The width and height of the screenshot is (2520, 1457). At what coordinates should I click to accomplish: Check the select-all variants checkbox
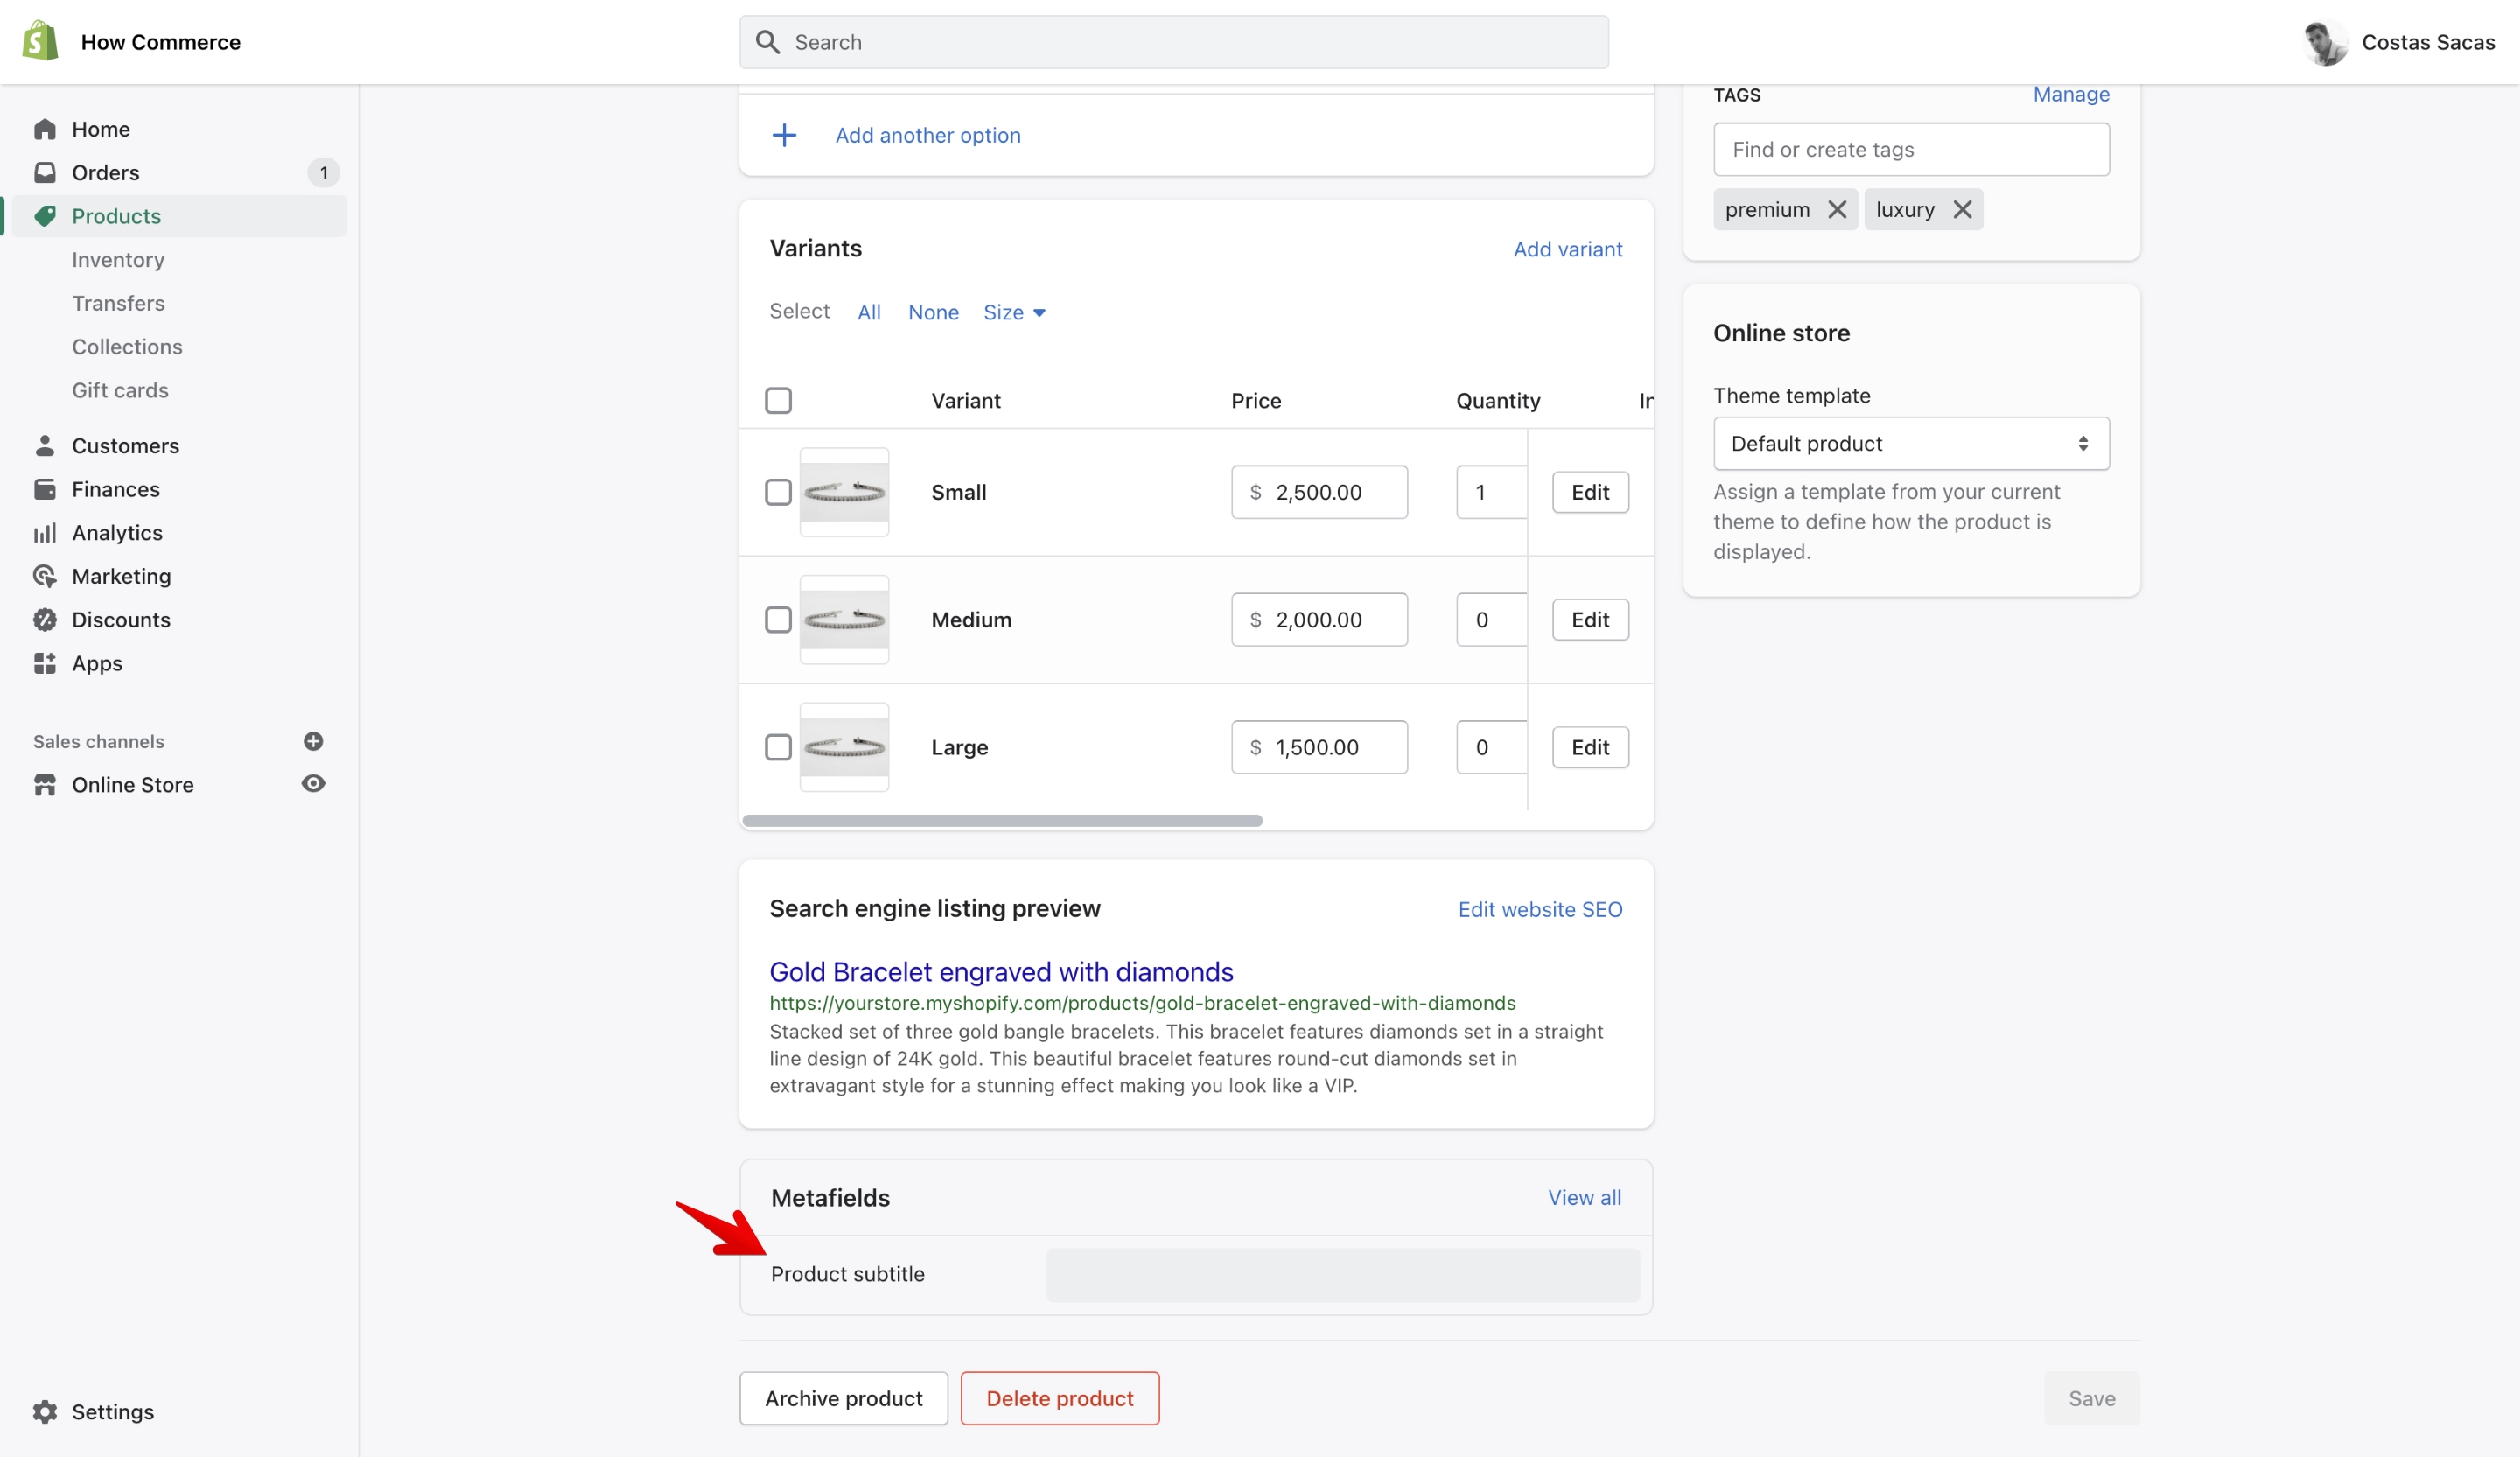pyautogui.click(x=778, y=400)
